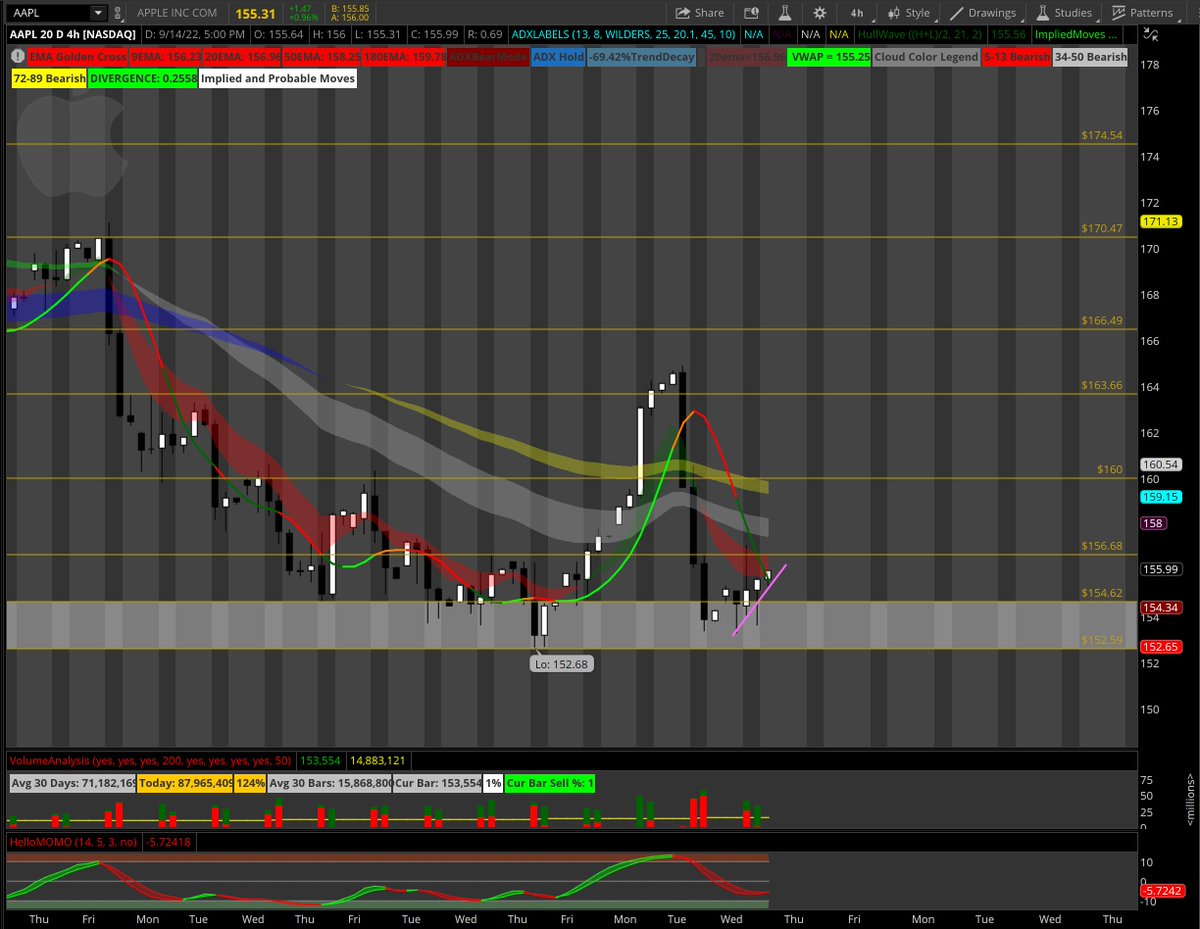Click the 5-13 Bearish label
1200x929 pixels.
[1016, 57]
